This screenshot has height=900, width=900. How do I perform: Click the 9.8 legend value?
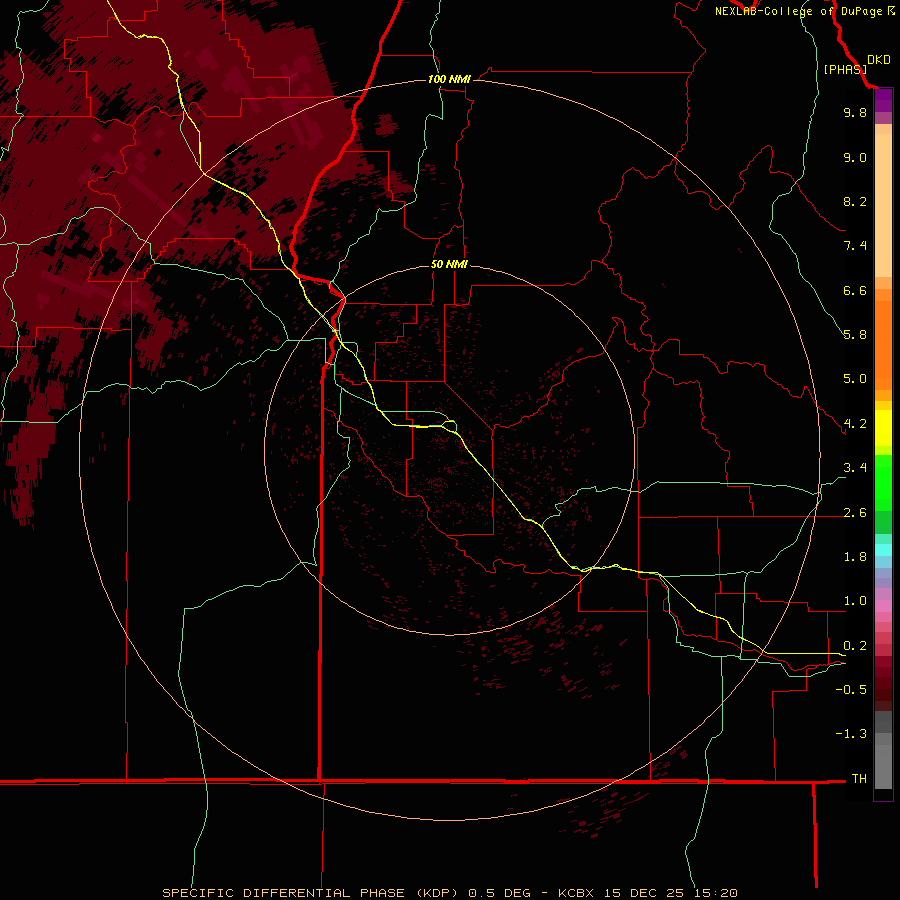click(x=855, y=112)
